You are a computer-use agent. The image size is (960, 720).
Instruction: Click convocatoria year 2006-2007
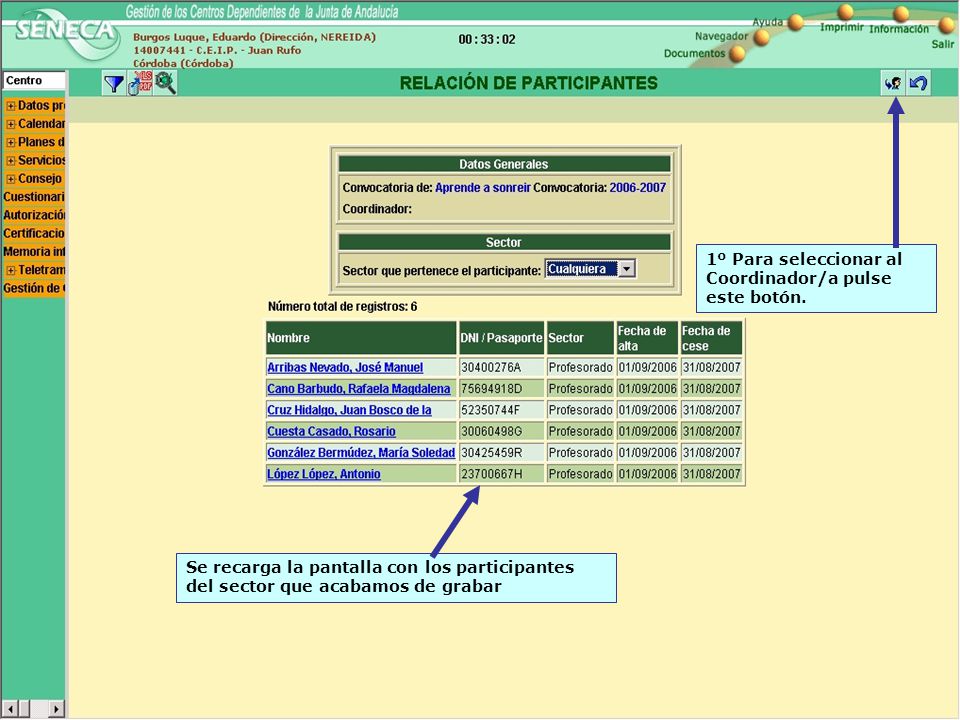pos(637,188)
